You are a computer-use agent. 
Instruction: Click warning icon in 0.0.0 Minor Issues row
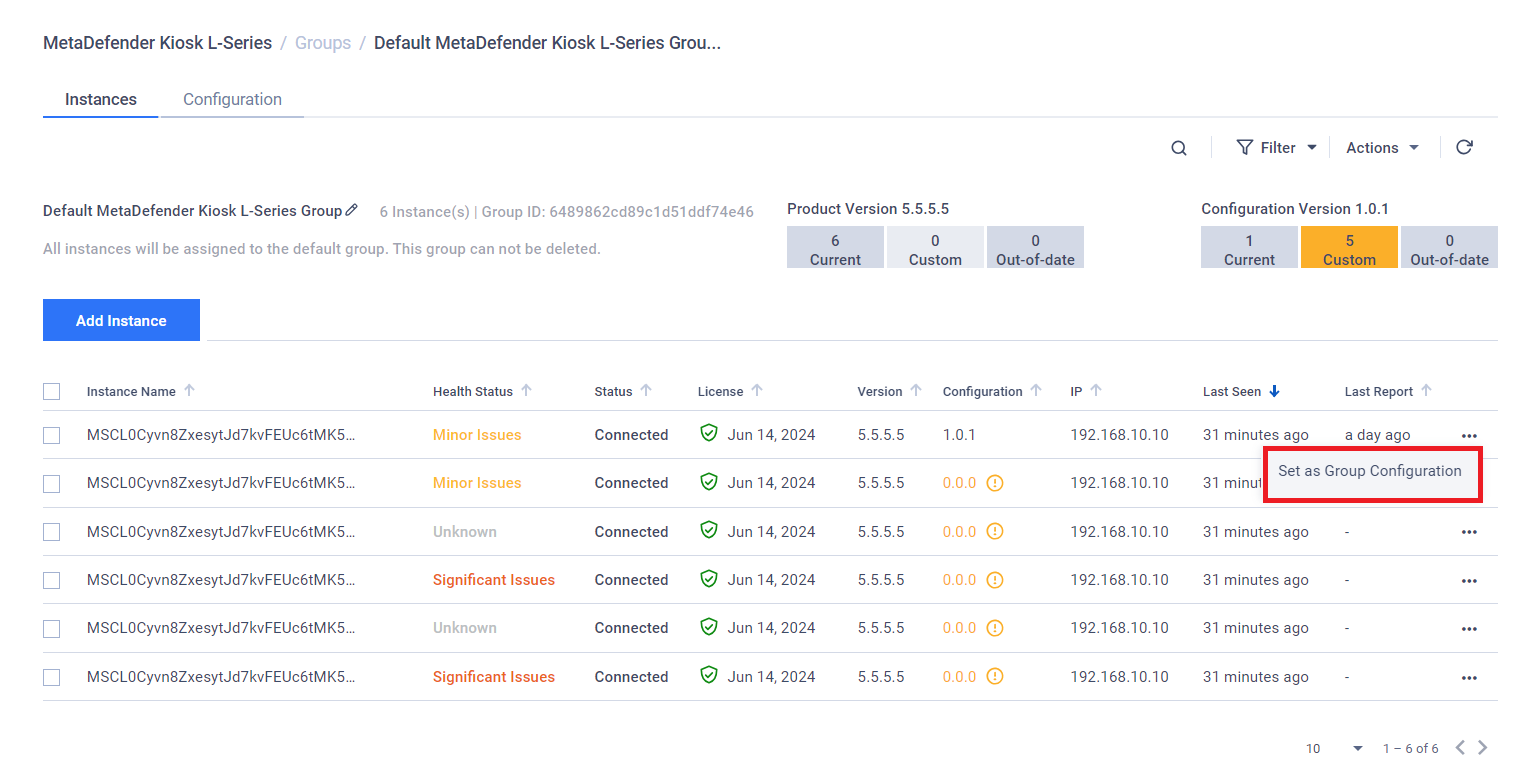click(x=994, y=483)
